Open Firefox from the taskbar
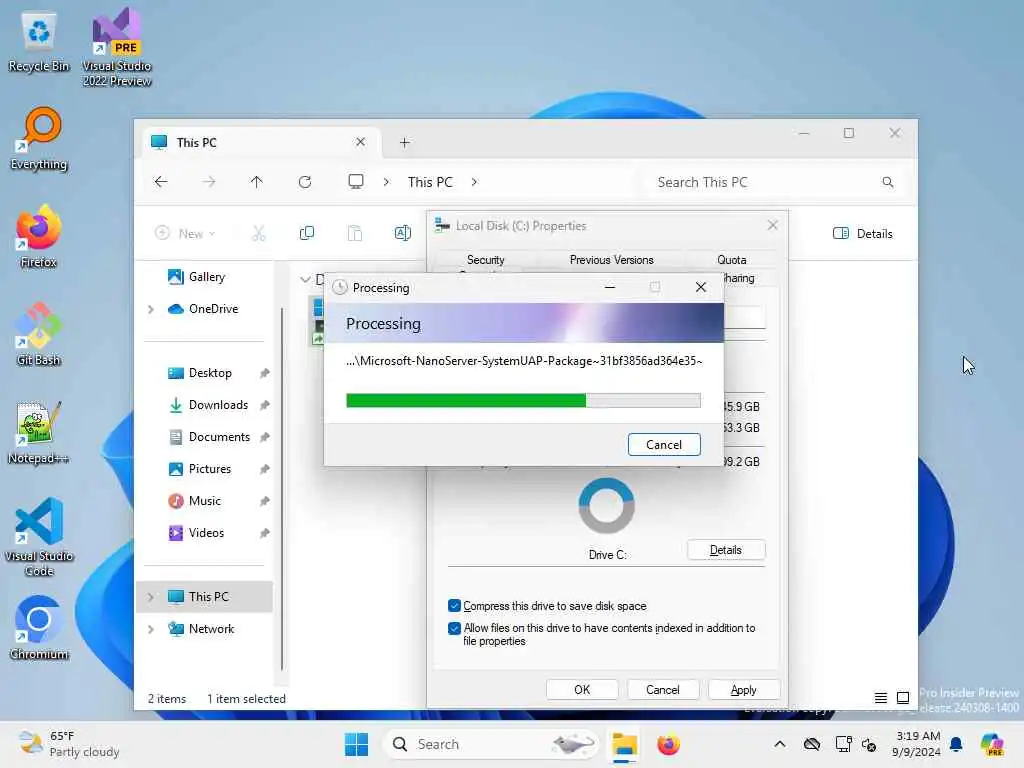The image size is (1024, 768). (669, 744)
